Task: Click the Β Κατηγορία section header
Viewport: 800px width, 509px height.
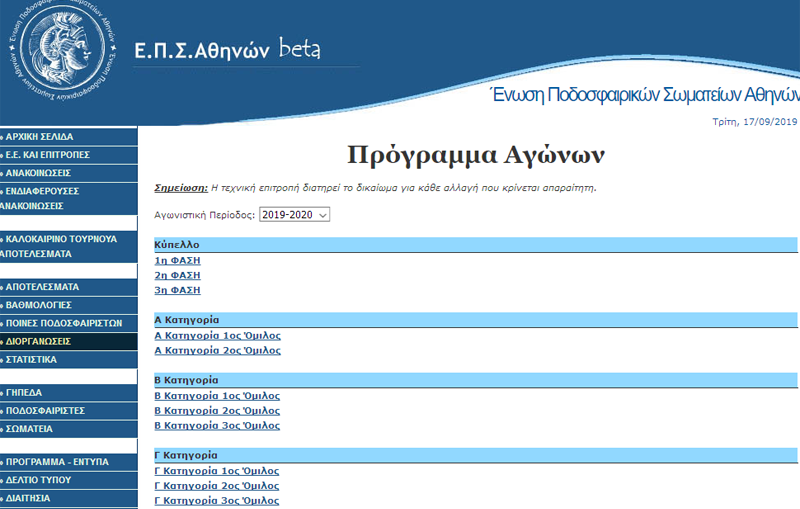Action: [x=476, y=380]
